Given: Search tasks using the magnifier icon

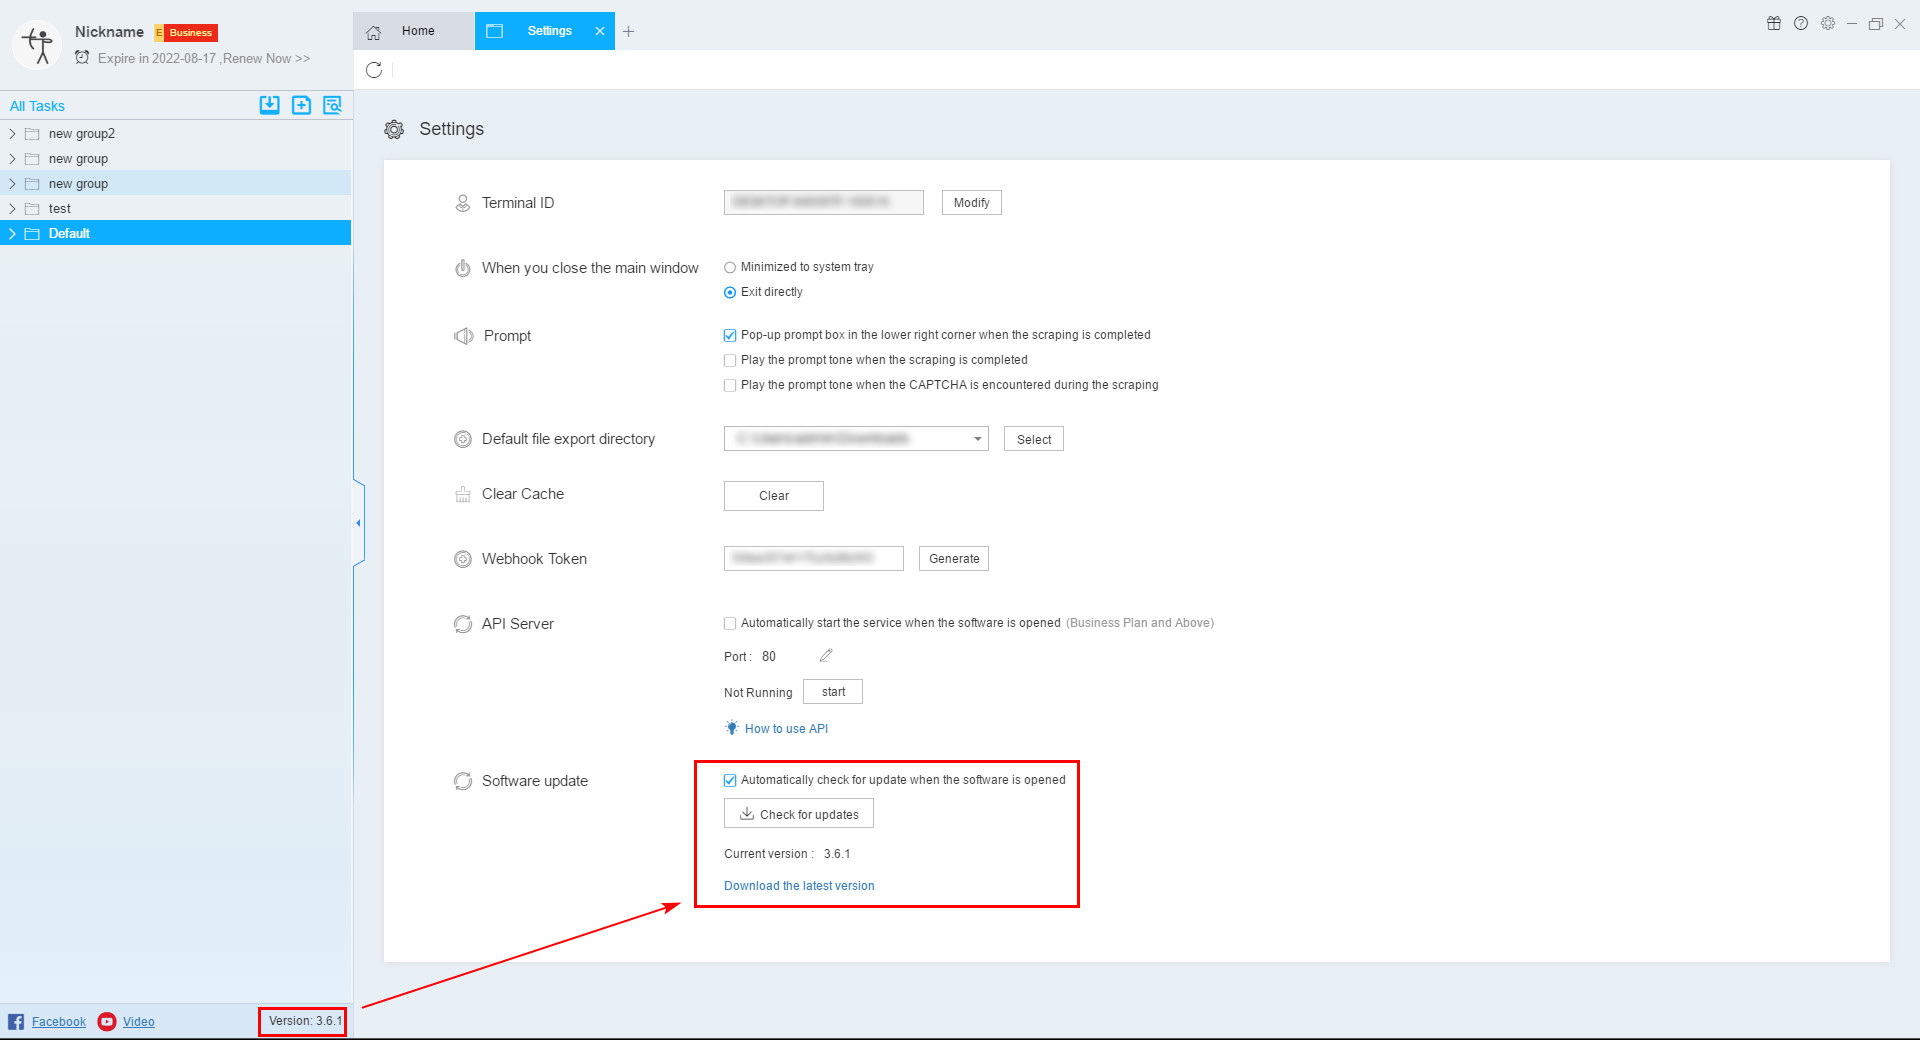Looking at the screenshot, I should click(332, 105).
